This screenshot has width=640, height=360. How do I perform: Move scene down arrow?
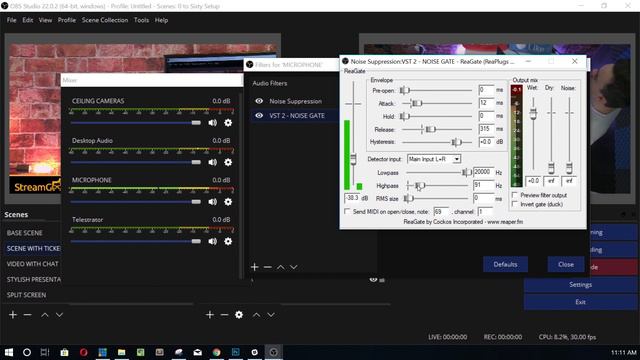[60, 315]
